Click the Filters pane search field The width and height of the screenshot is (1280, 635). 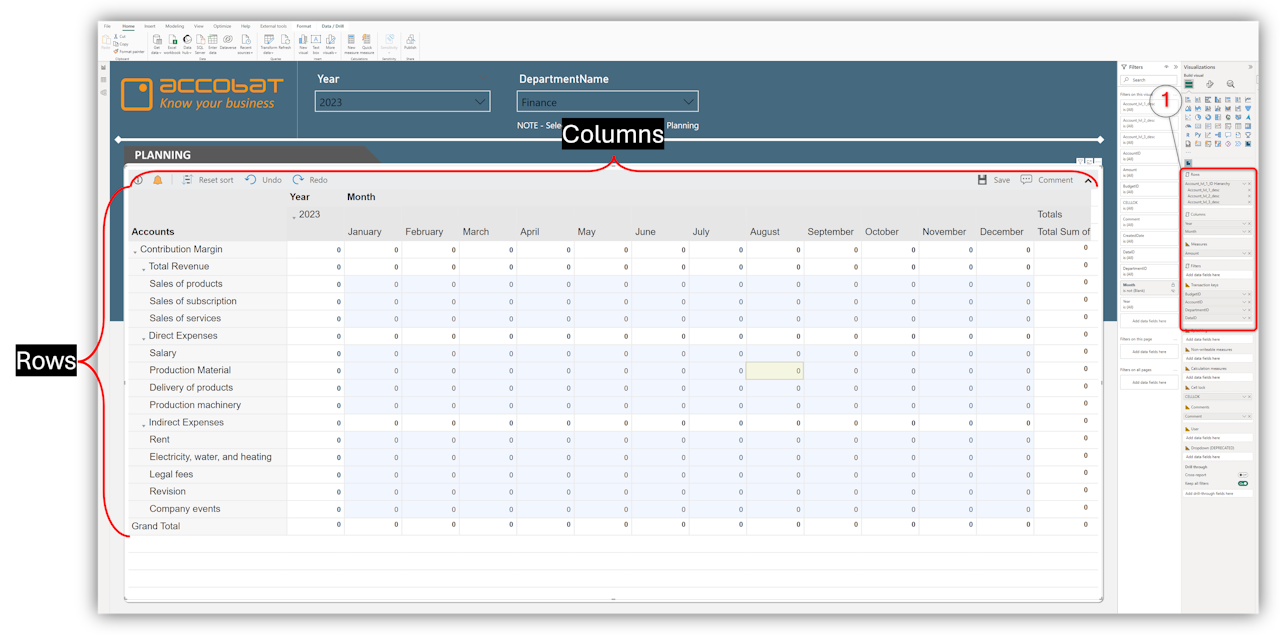(x=1150, y=80)
